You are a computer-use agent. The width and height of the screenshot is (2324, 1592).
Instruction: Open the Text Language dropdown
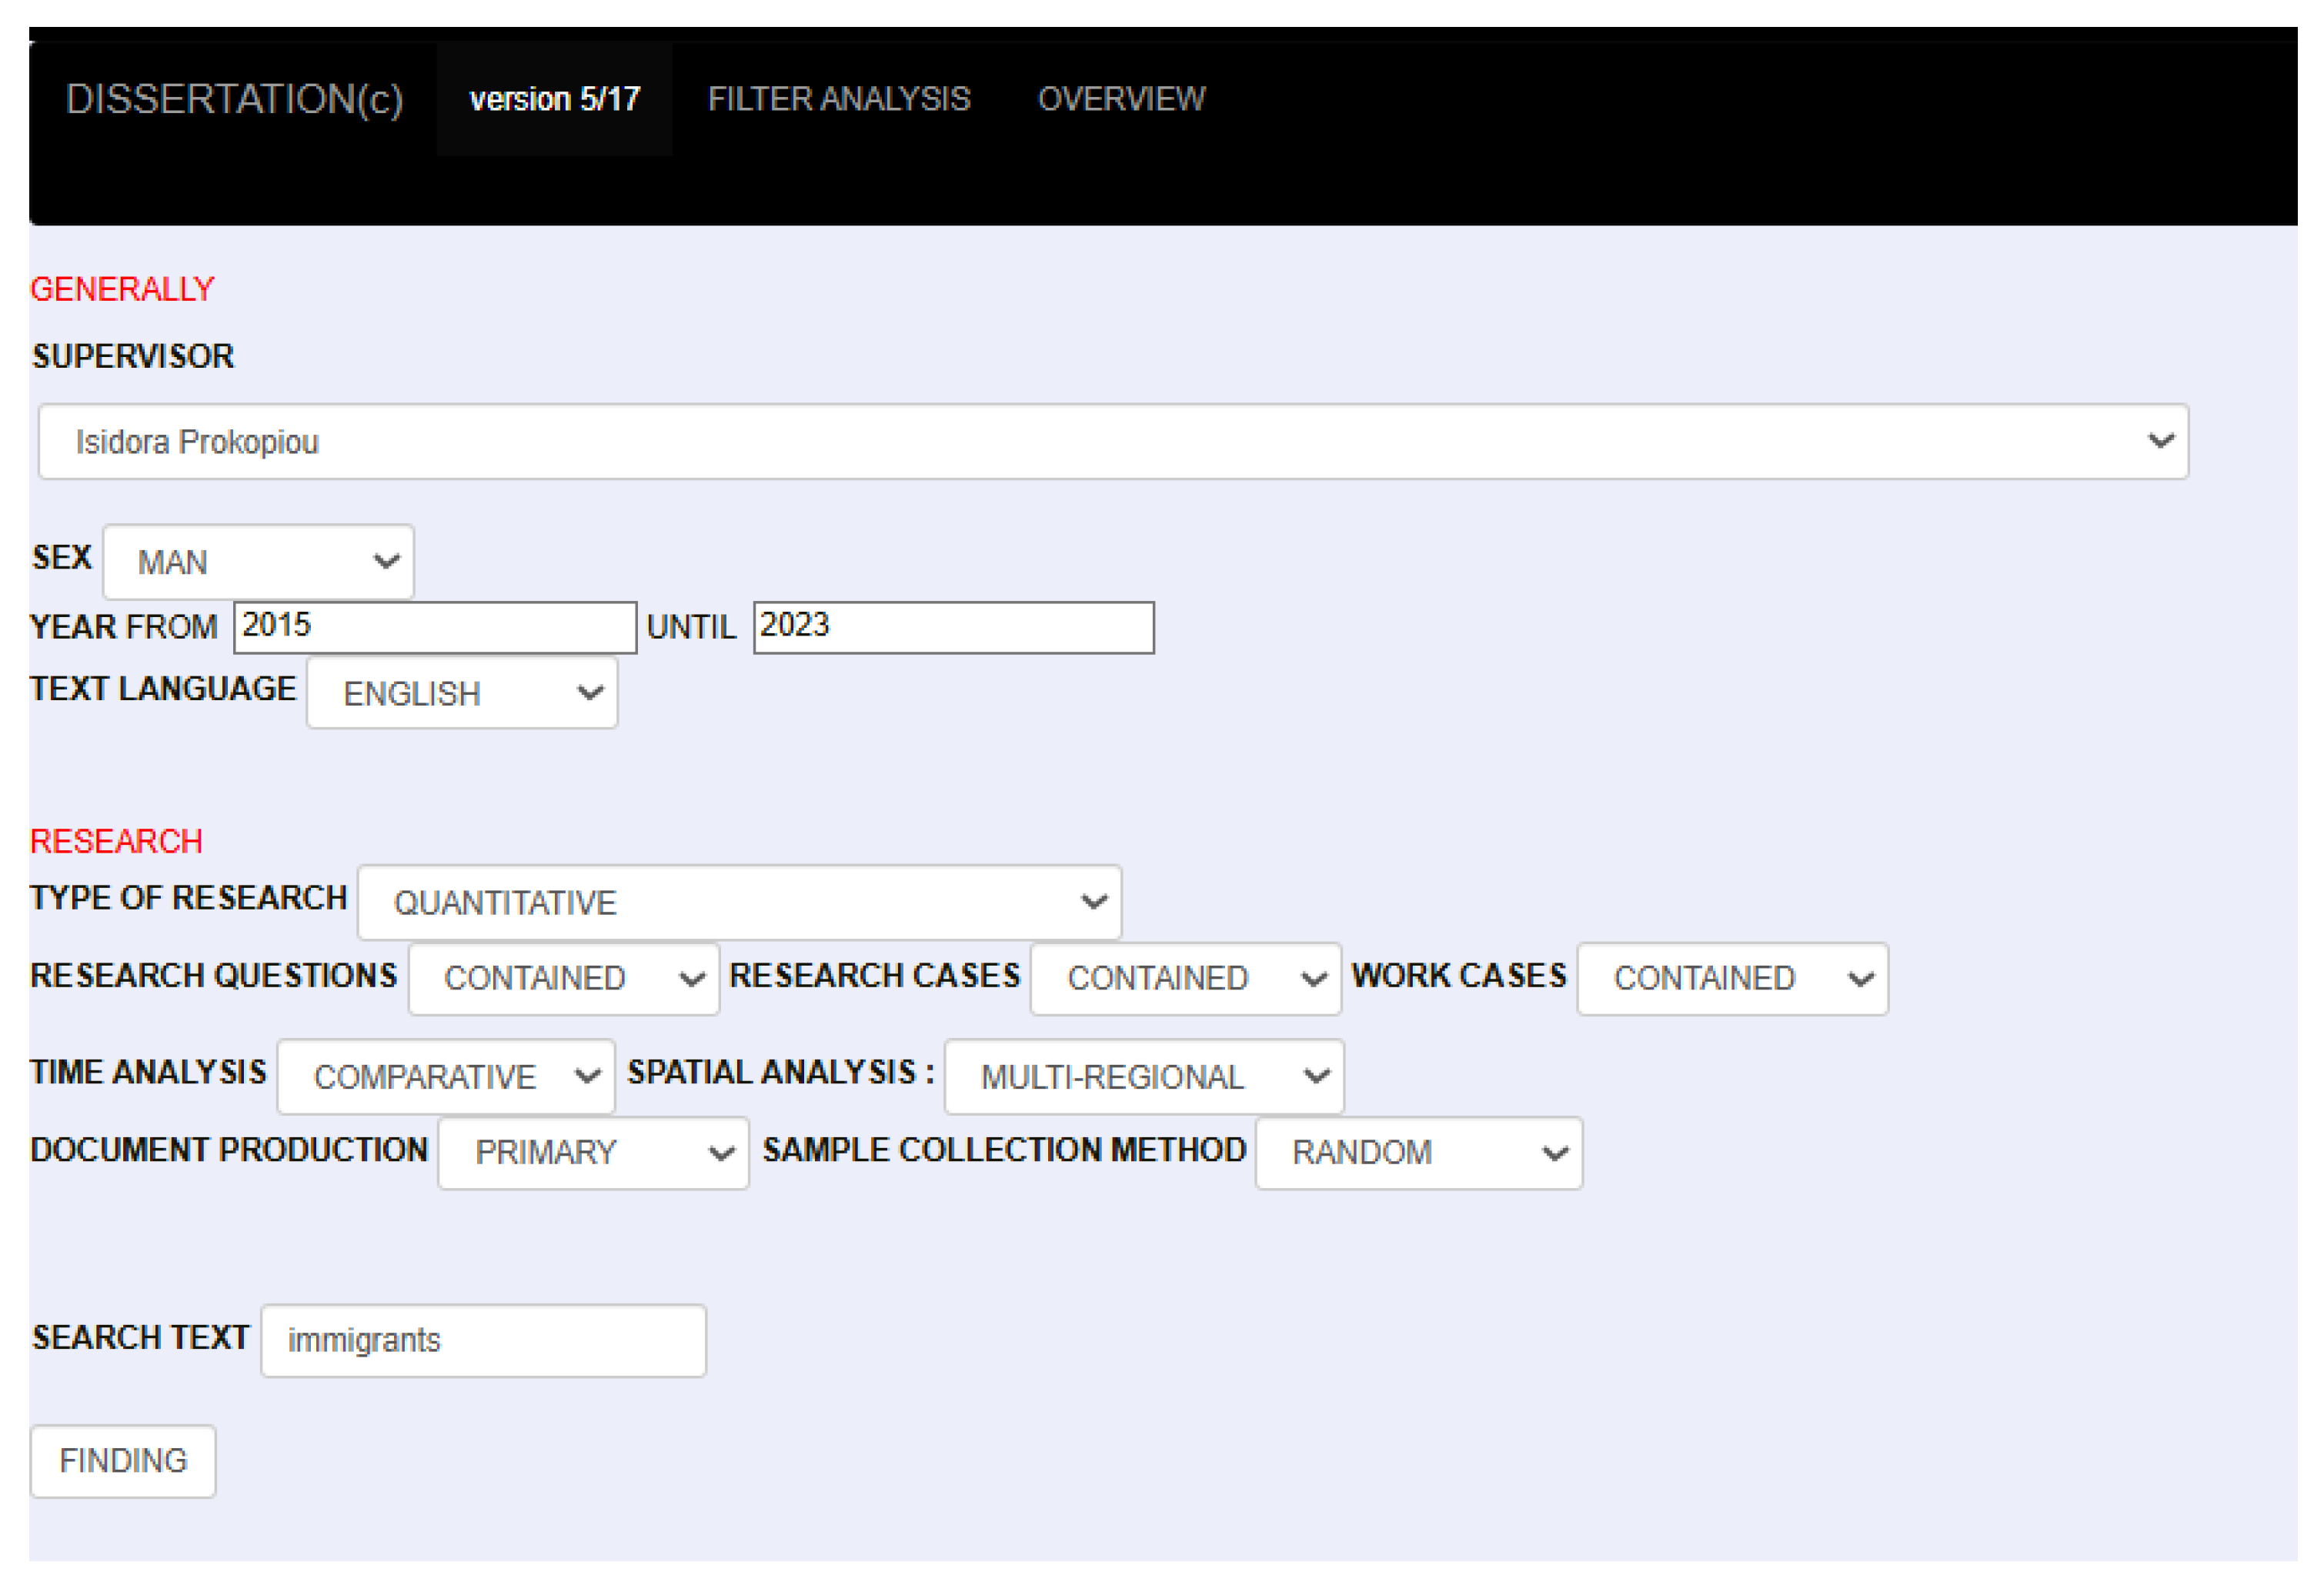(x=461, y=693)
